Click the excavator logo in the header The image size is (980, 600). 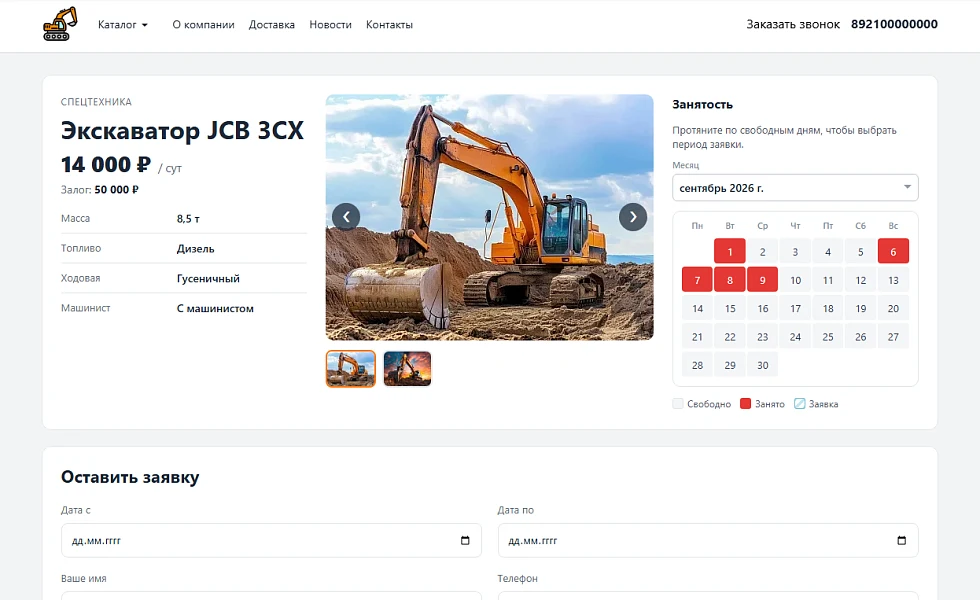pyautogui.click(x=60, y=24)
